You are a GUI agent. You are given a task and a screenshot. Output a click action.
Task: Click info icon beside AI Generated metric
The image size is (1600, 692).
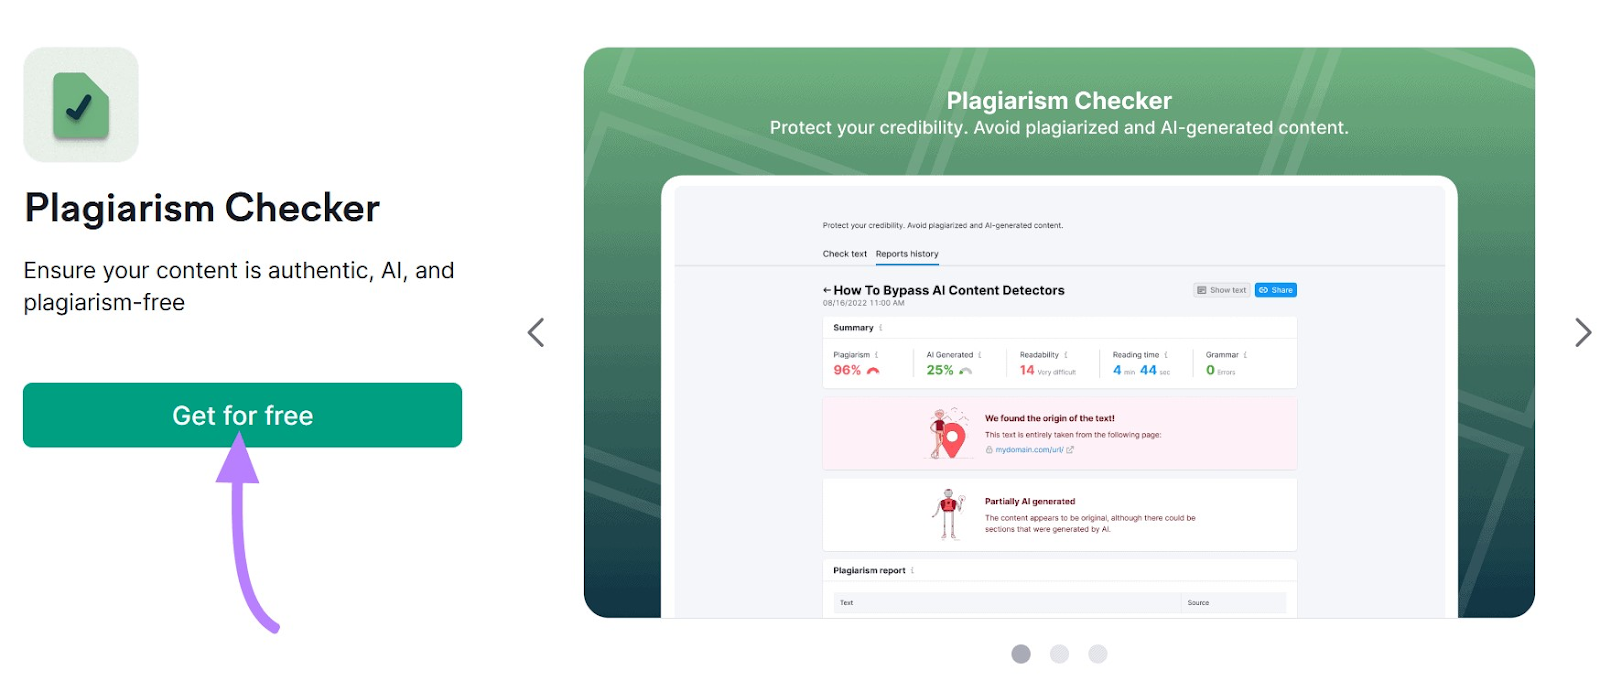[x=980, y=355]
